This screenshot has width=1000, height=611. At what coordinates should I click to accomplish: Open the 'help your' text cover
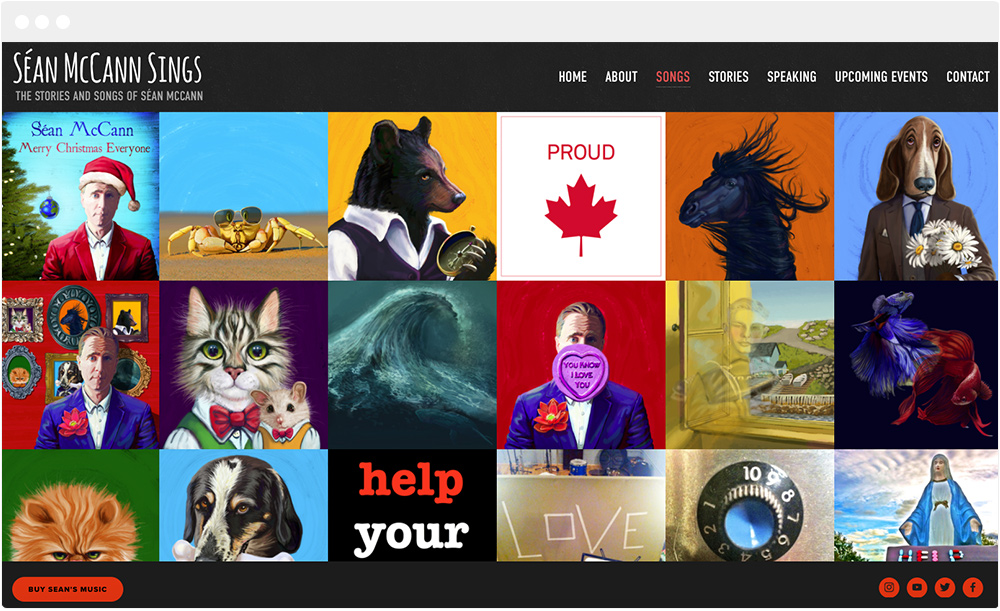(412, 506)
